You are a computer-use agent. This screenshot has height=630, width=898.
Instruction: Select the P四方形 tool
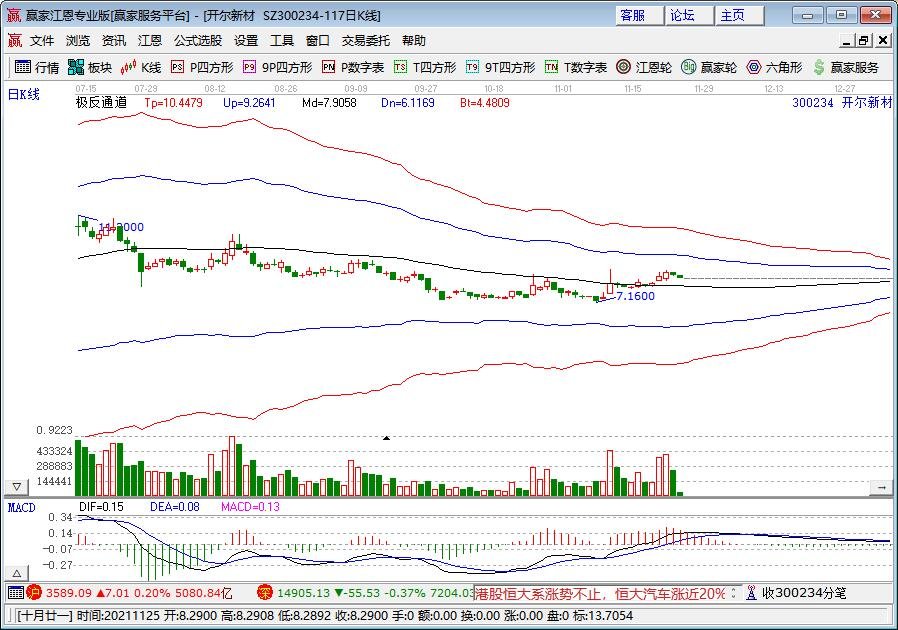click(202, 68)
